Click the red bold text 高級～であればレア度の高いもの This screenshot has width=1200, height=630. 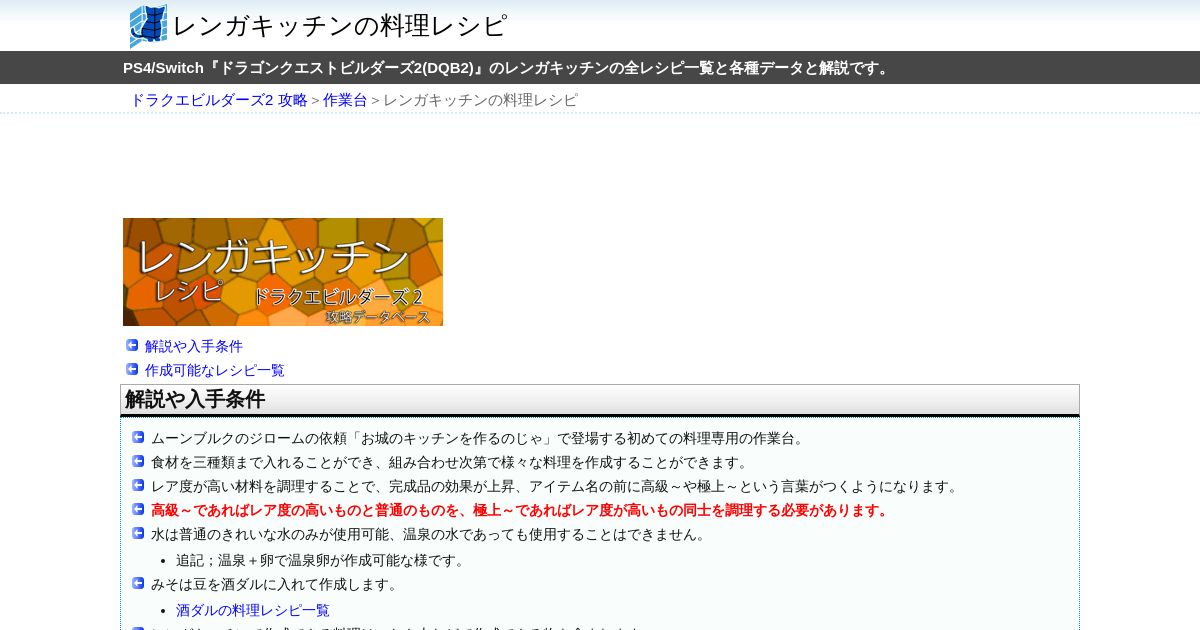coord(521,510)
